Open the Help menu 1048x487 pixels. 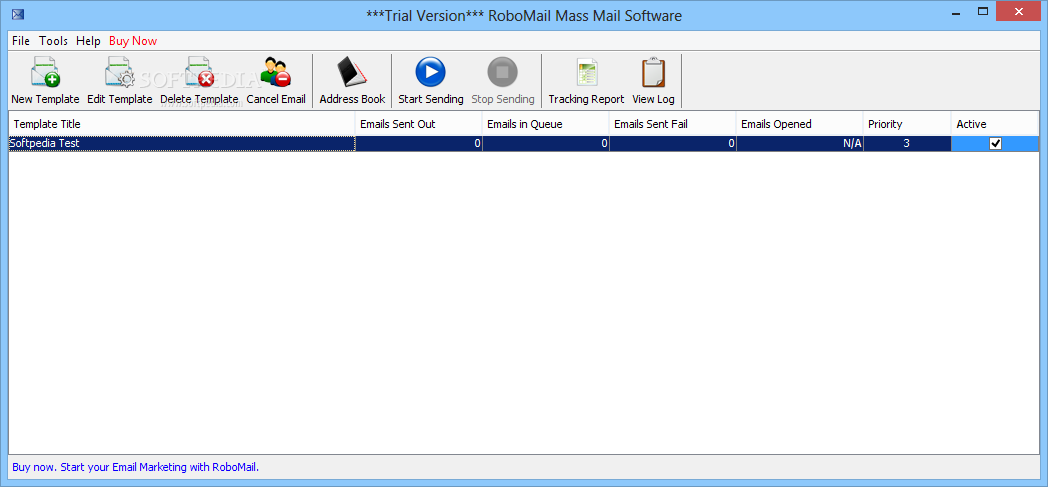point(88,41)
